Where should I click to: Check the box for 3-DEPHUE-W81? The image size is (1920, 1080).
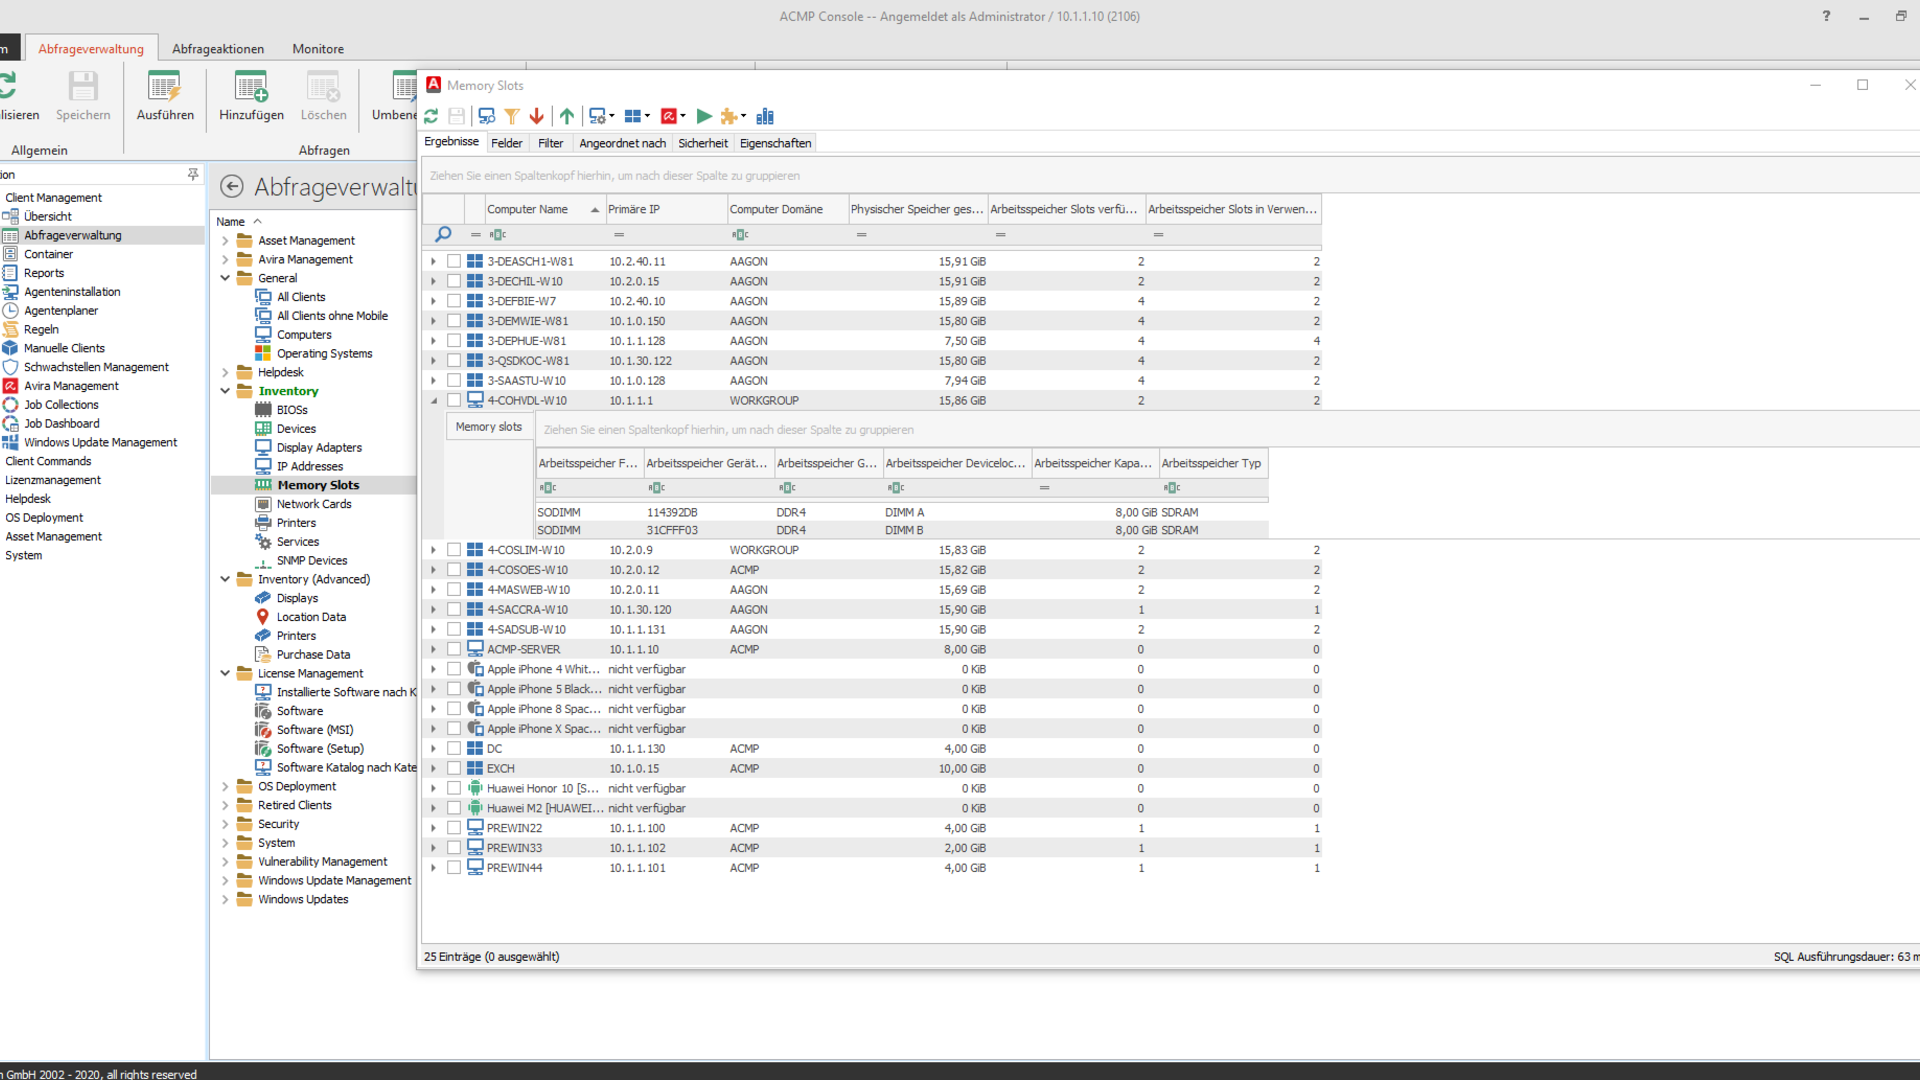tap(454, 341)
